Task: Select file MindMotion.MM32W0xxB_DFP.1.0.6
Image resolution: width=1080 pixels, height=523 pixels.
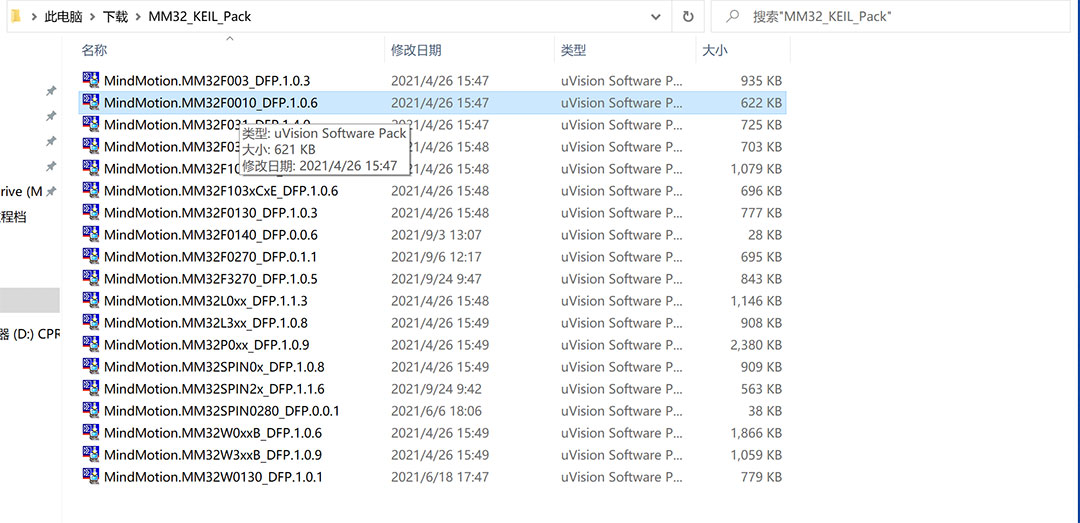Action: pyautogui.click(x=213, y=433)
